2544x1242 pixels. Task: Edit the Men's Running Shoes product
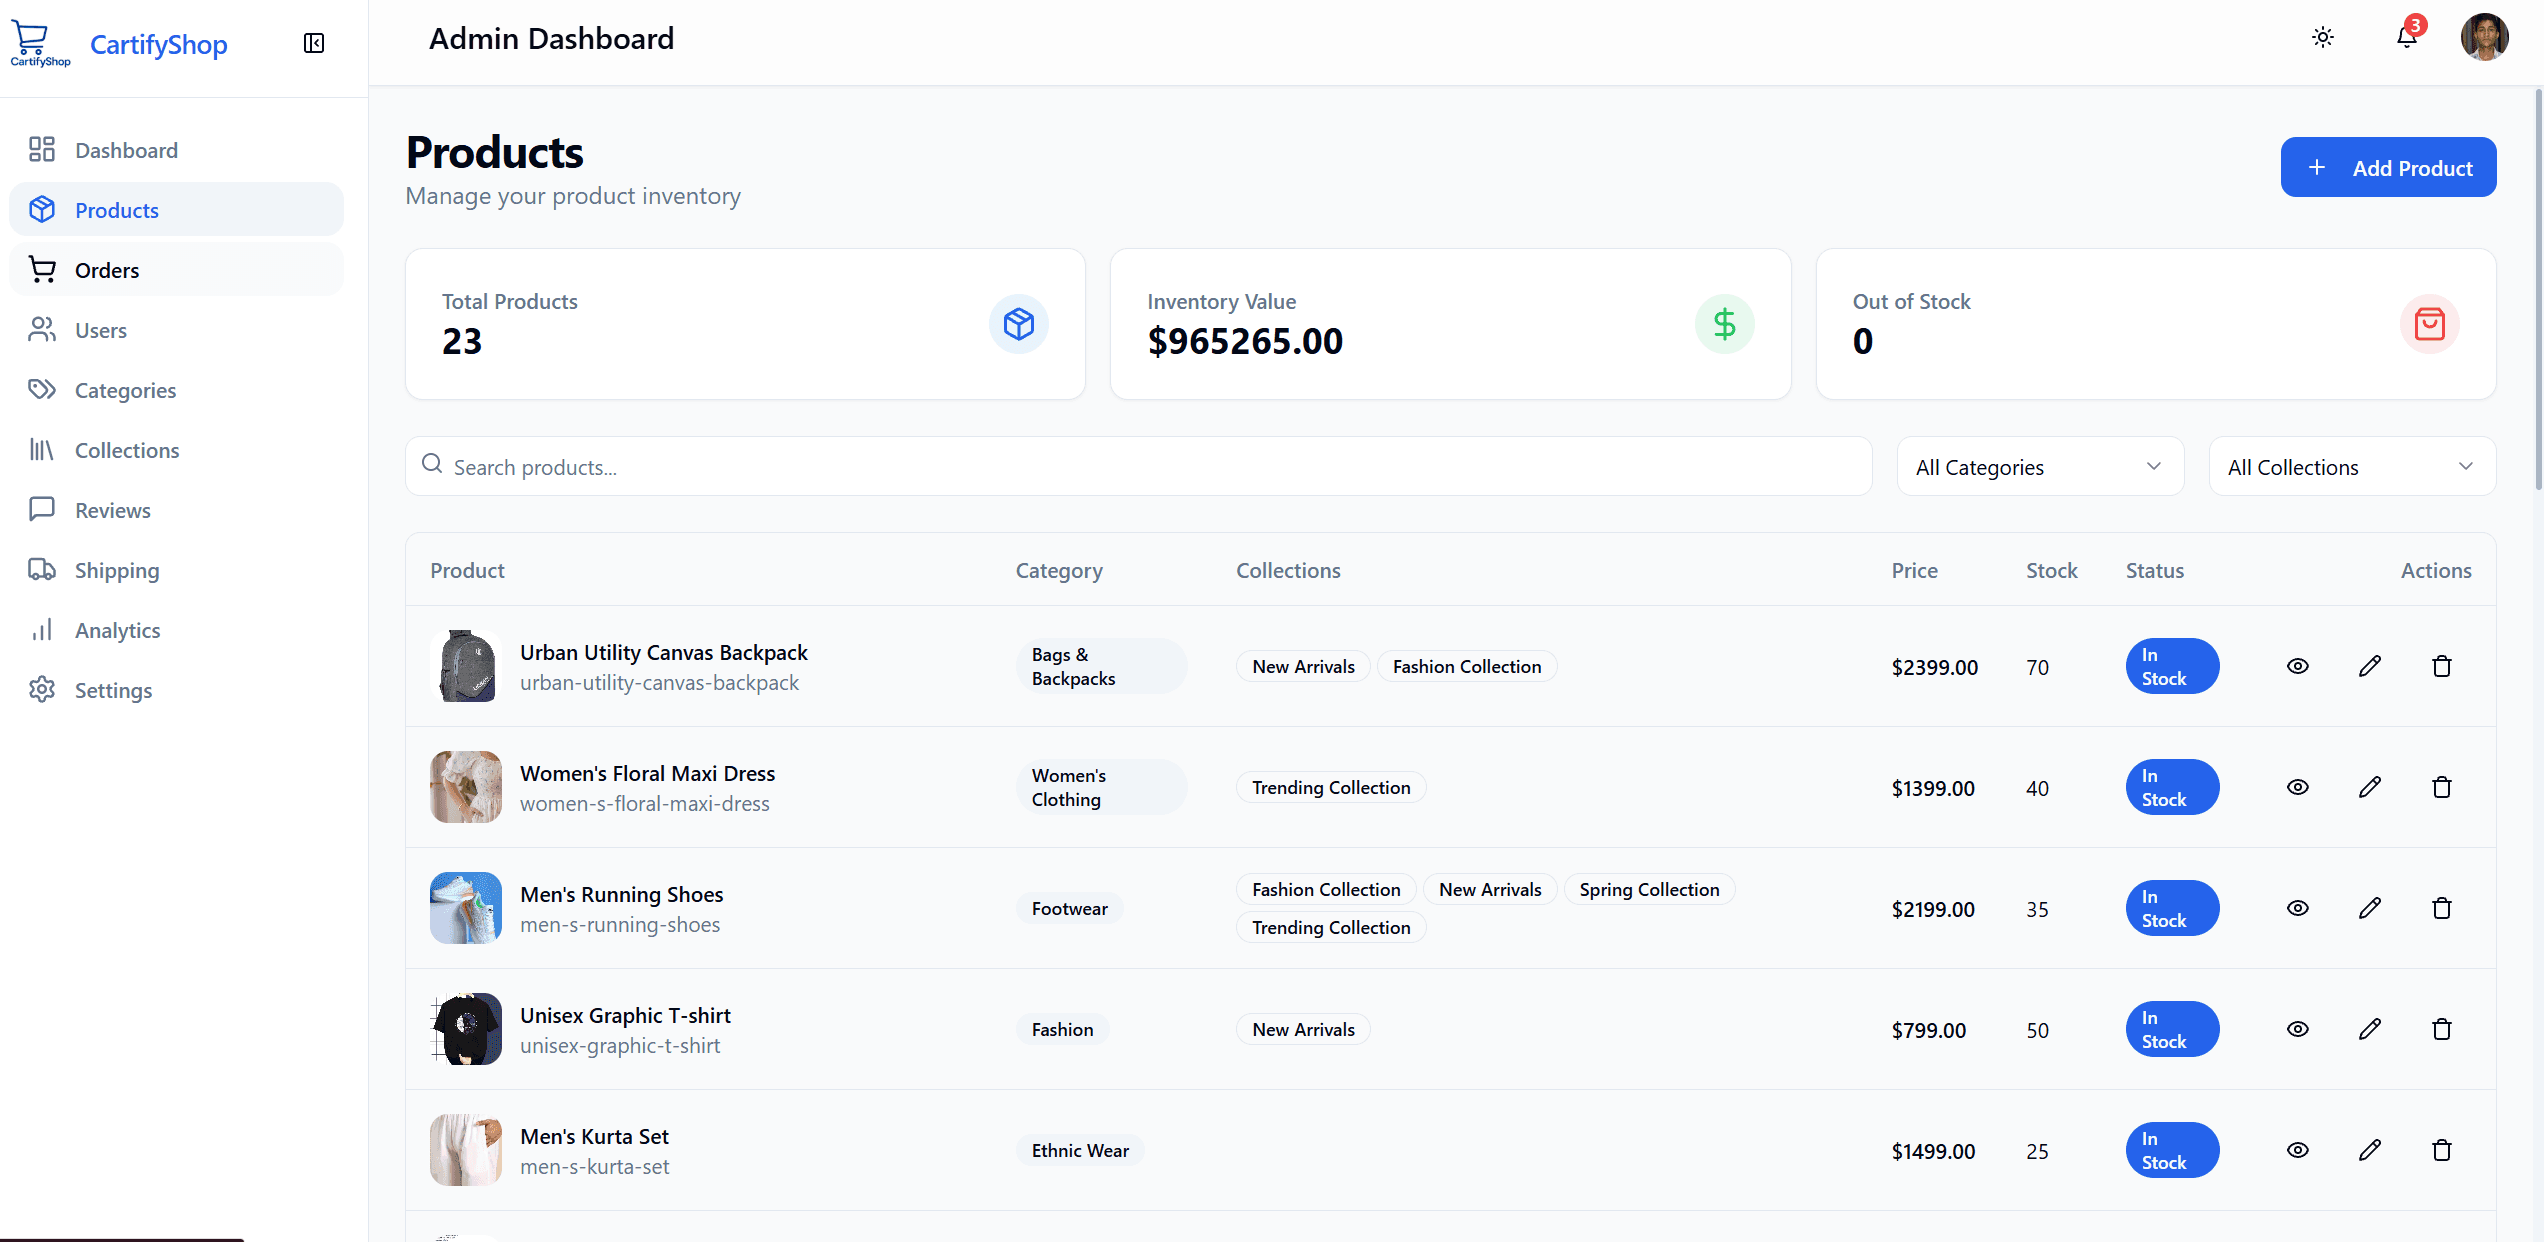(x=2370, y=908)
